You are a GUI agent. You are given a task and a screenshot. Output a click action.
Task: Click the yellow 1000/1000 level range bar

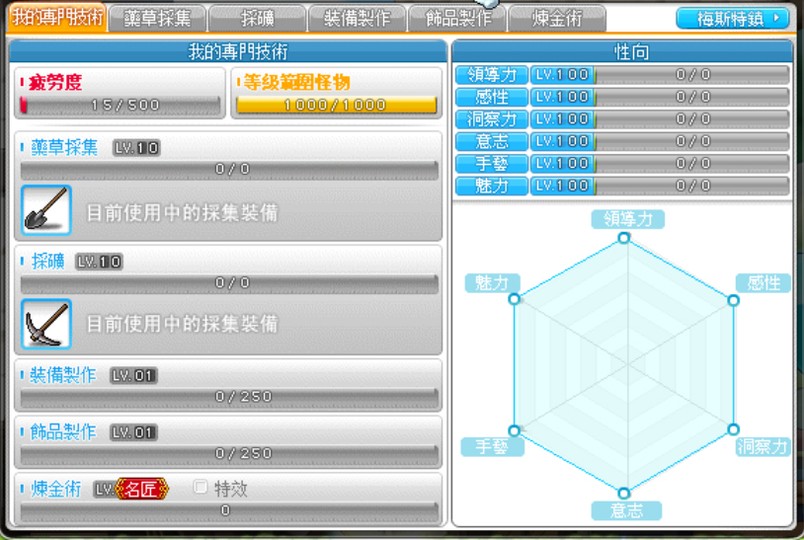click(x=336, y=105)
